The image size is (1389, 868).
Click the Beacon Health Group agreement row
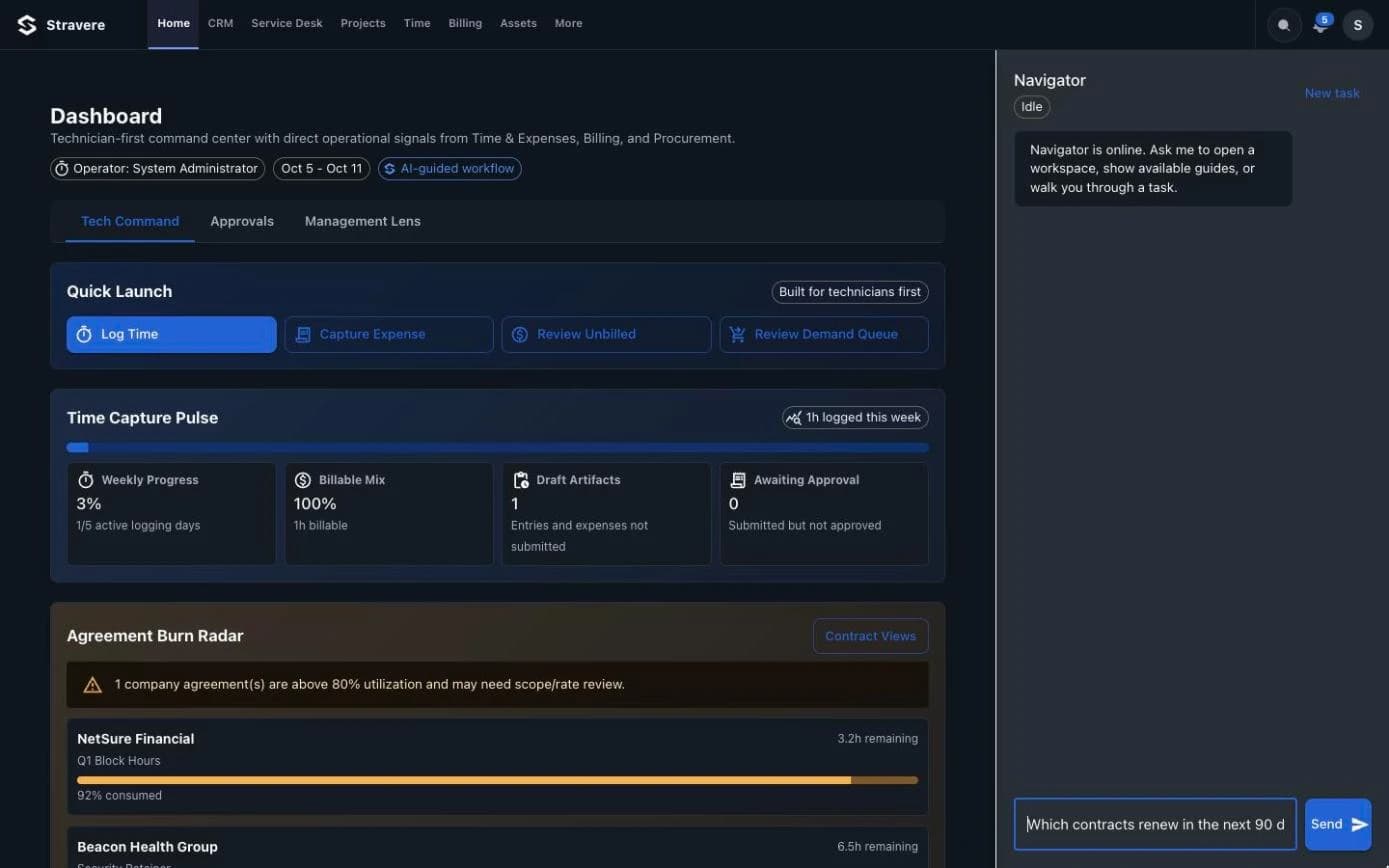click(498, 847)
